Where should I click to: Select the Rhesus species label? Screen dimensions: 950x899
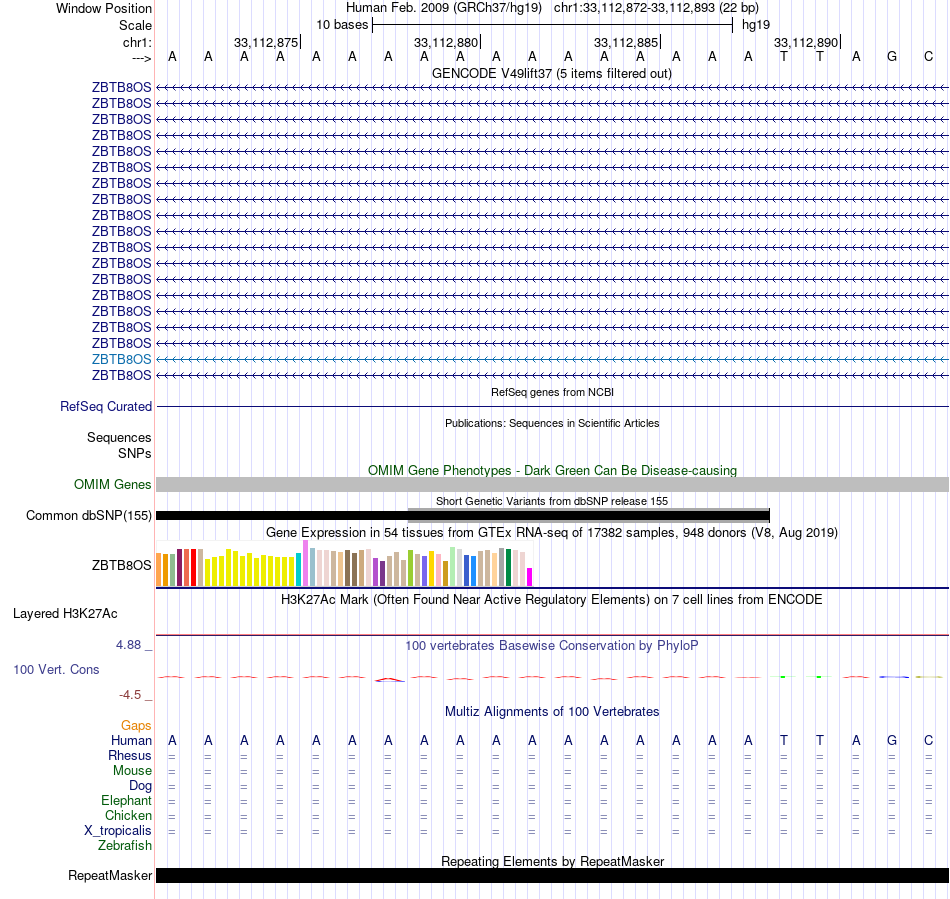[x=130, y=755]
